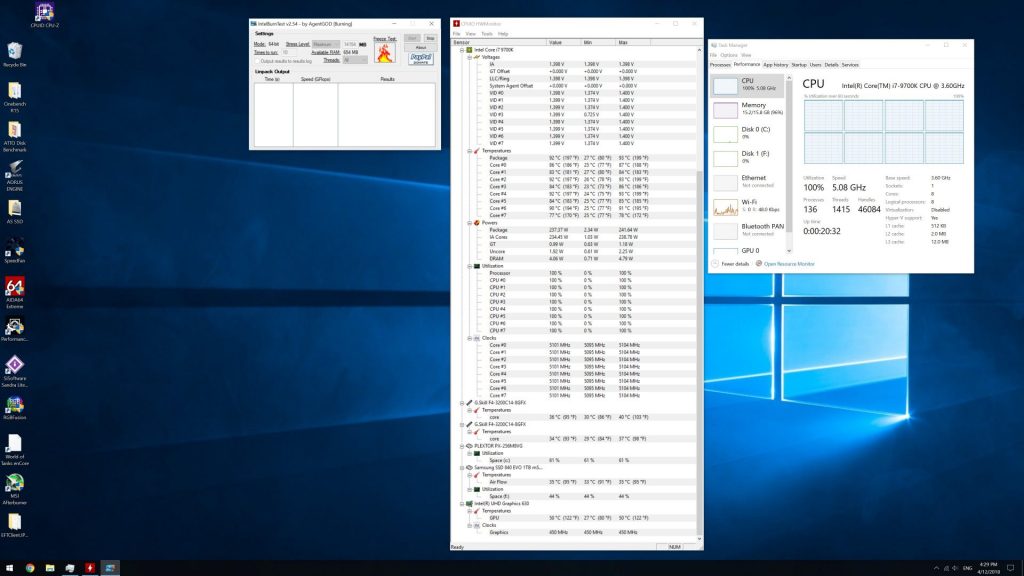Screen dimensions: 1024x576
Task: Select Memory in the Task Manager performance sidebar
Action: pos(747,109)
